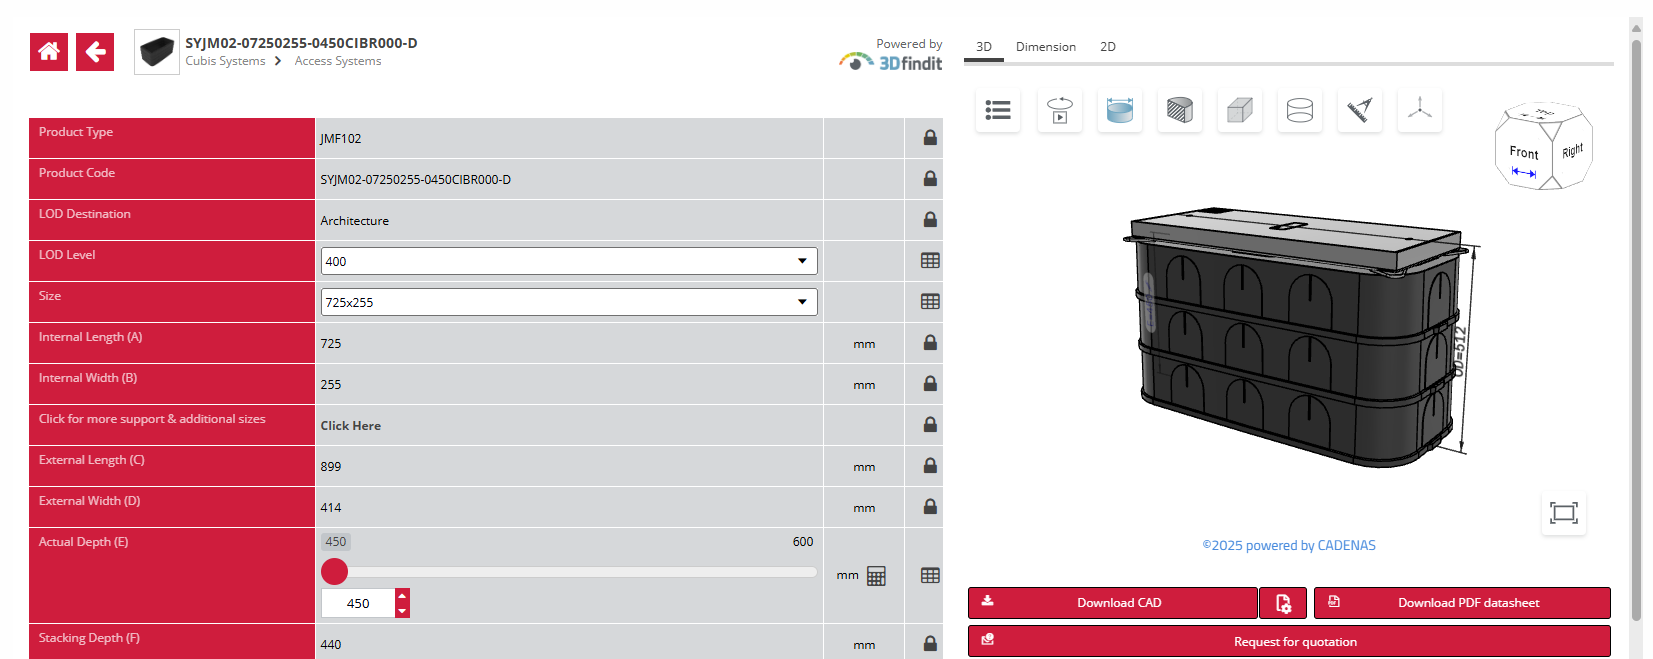
Task: Click the Download PDF datasheet button
Action: [1461, 603]
